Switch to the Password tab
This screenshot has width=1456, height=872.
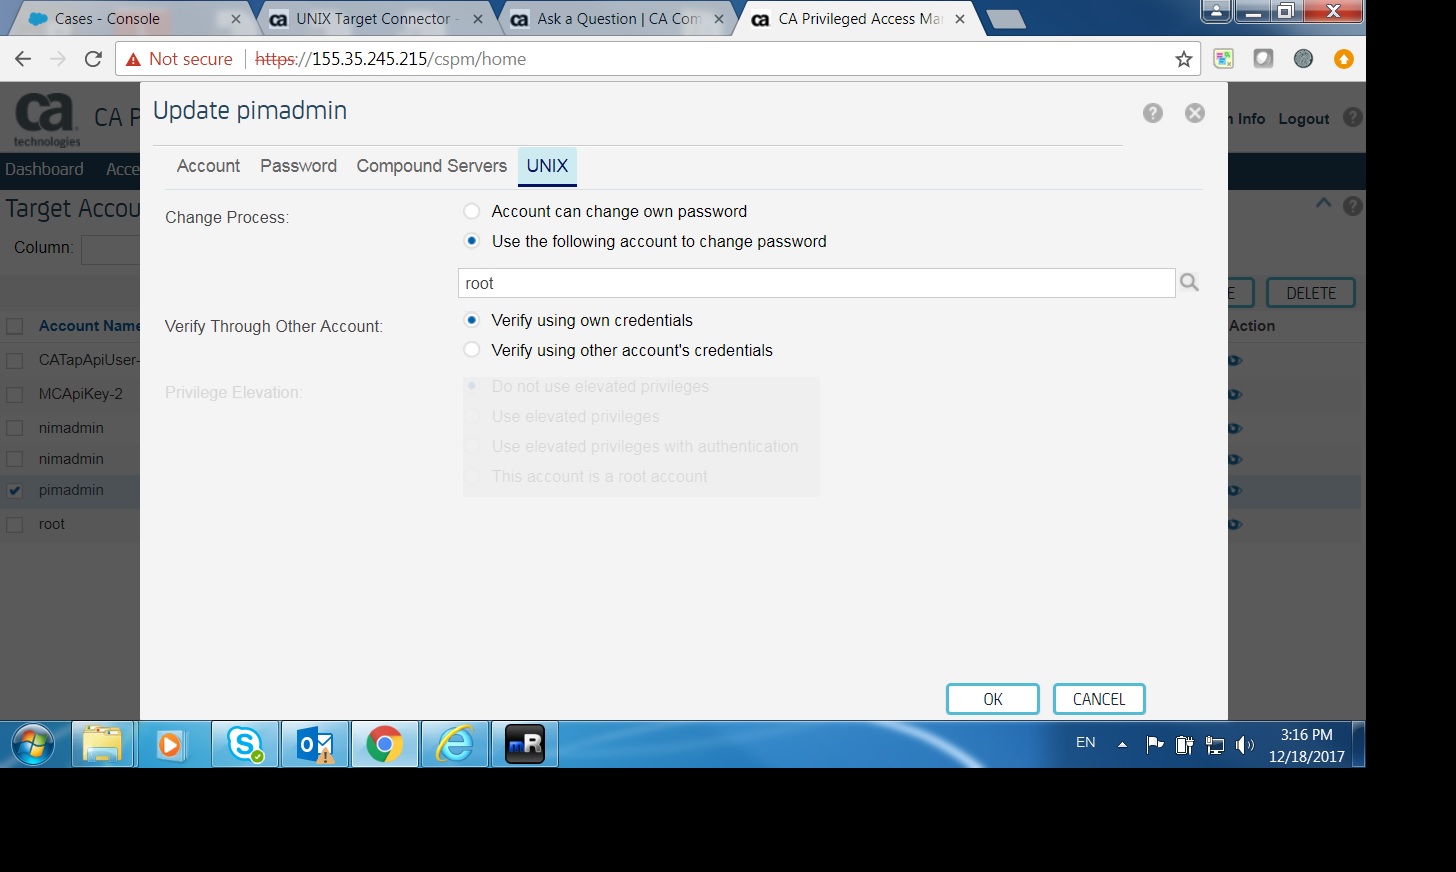298,166
